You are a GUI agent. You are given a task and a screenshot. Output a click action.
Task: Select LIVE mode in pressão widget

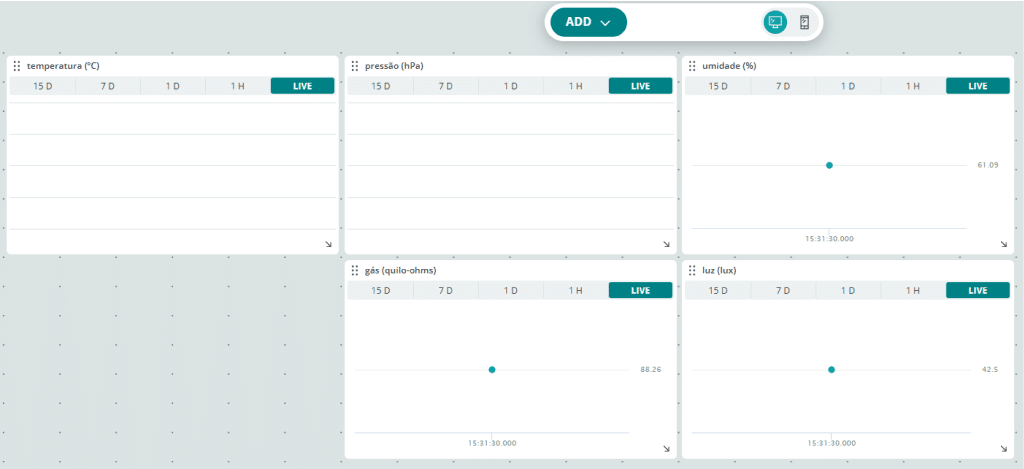641,86
